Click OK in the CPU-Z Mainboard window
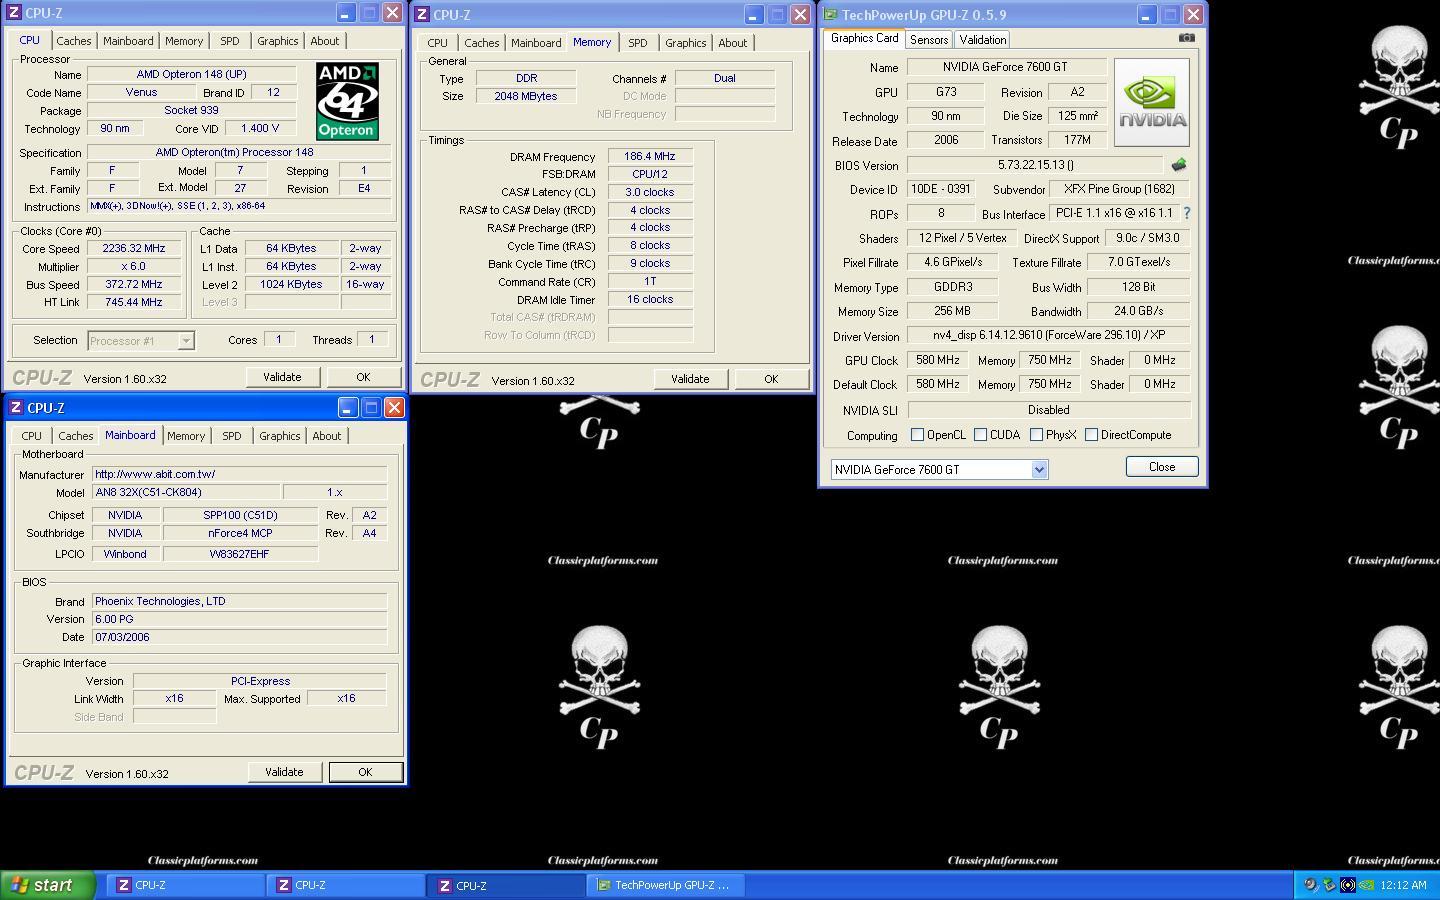The image size is (1440, 900). tap(365, 772)
